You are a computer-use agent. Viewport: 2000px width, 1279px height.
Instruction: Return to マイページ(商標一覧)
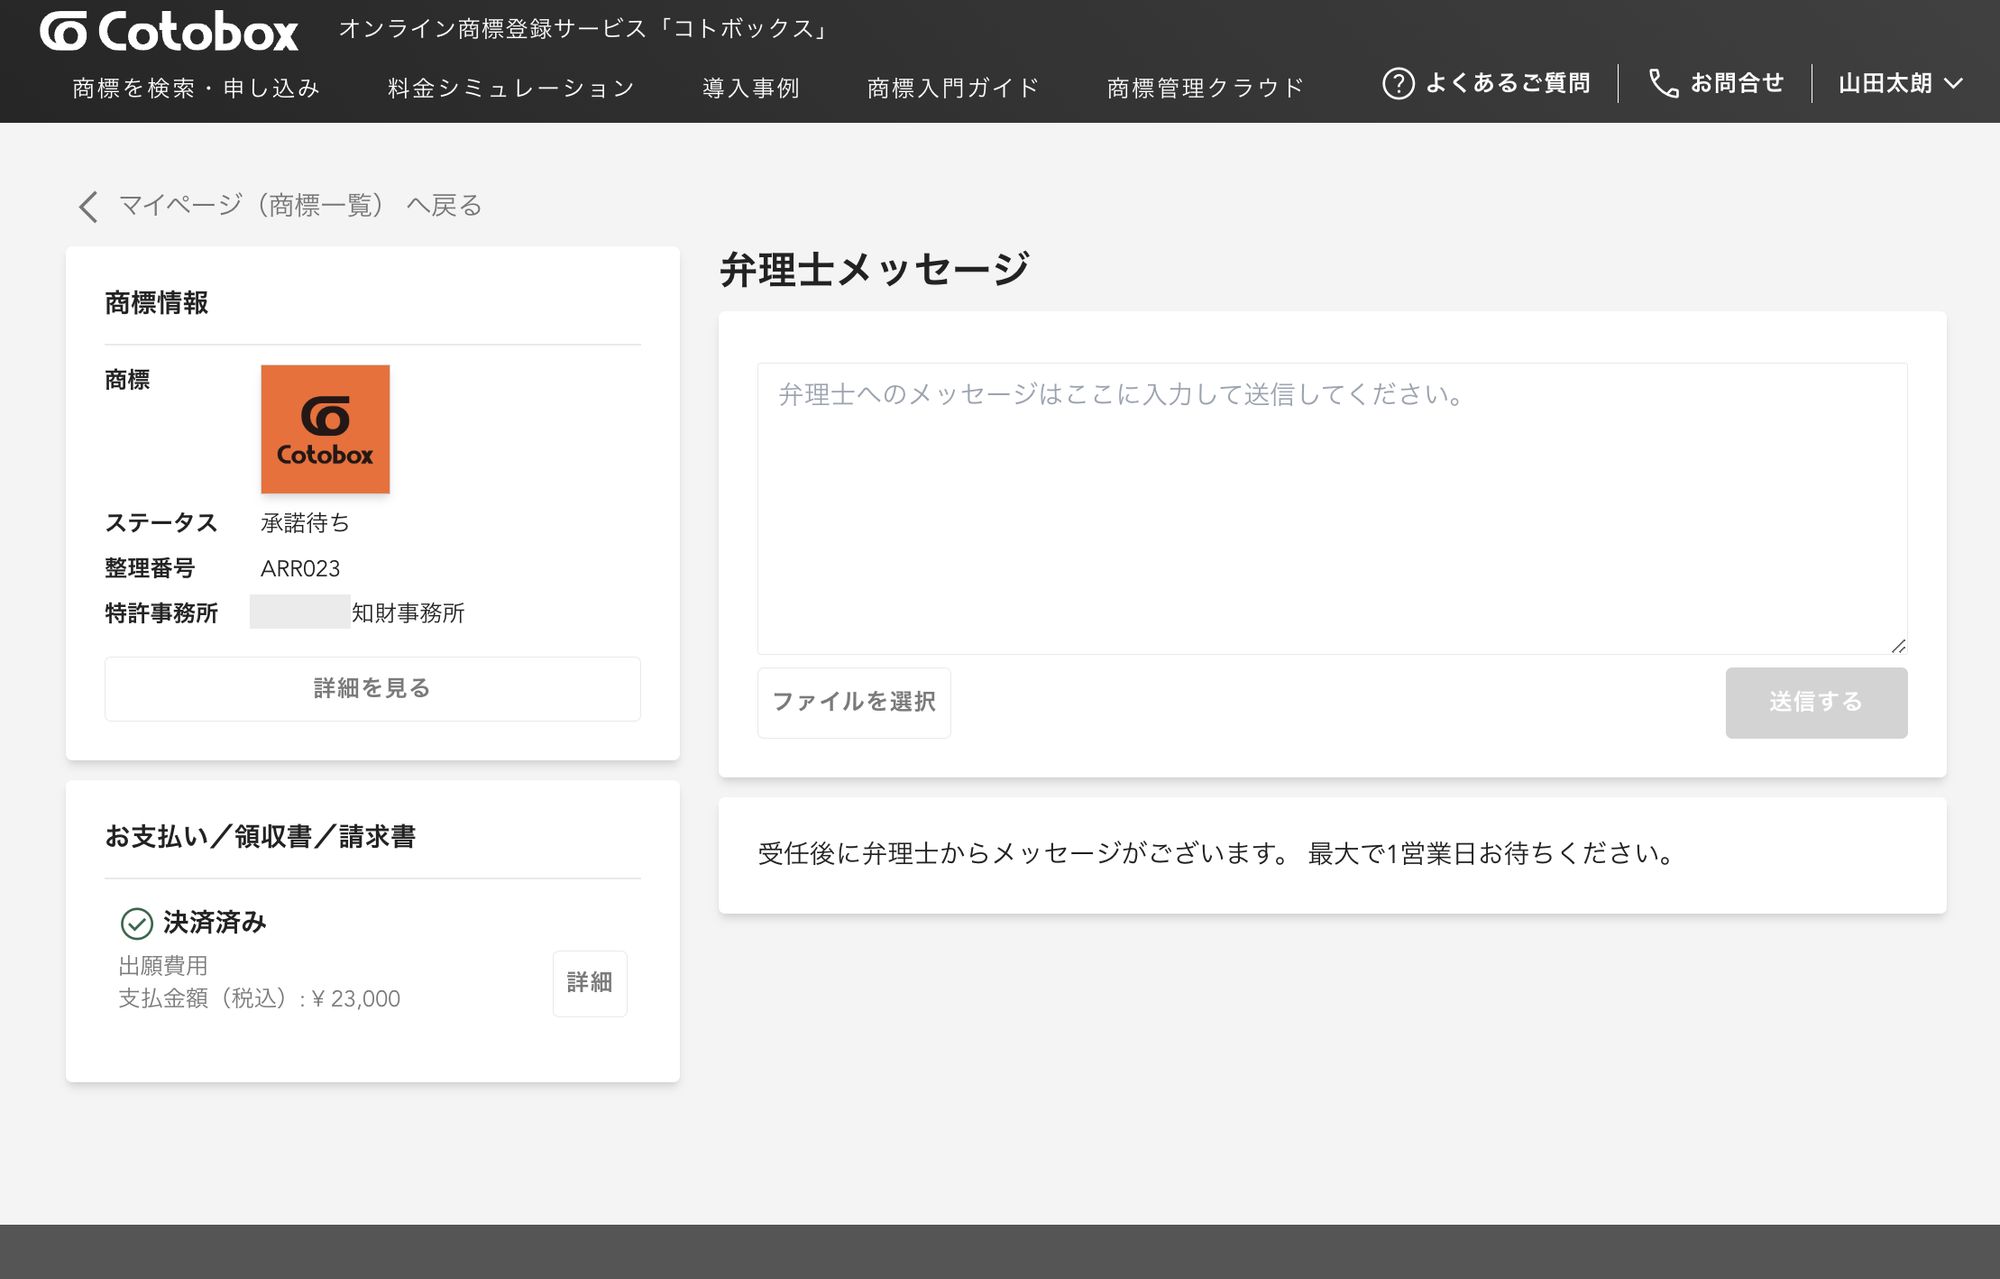[300, 206]
